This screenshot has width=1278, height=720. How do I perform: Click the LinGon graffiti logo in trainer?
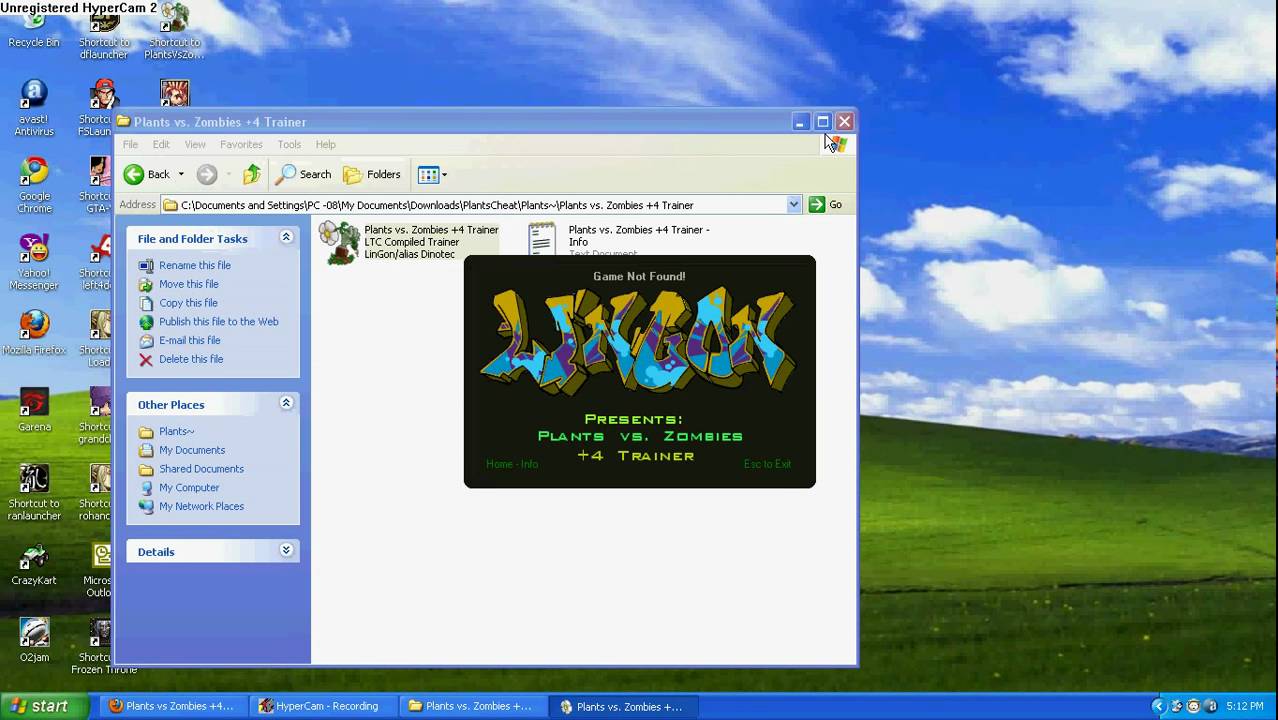[x=638, y=343]
